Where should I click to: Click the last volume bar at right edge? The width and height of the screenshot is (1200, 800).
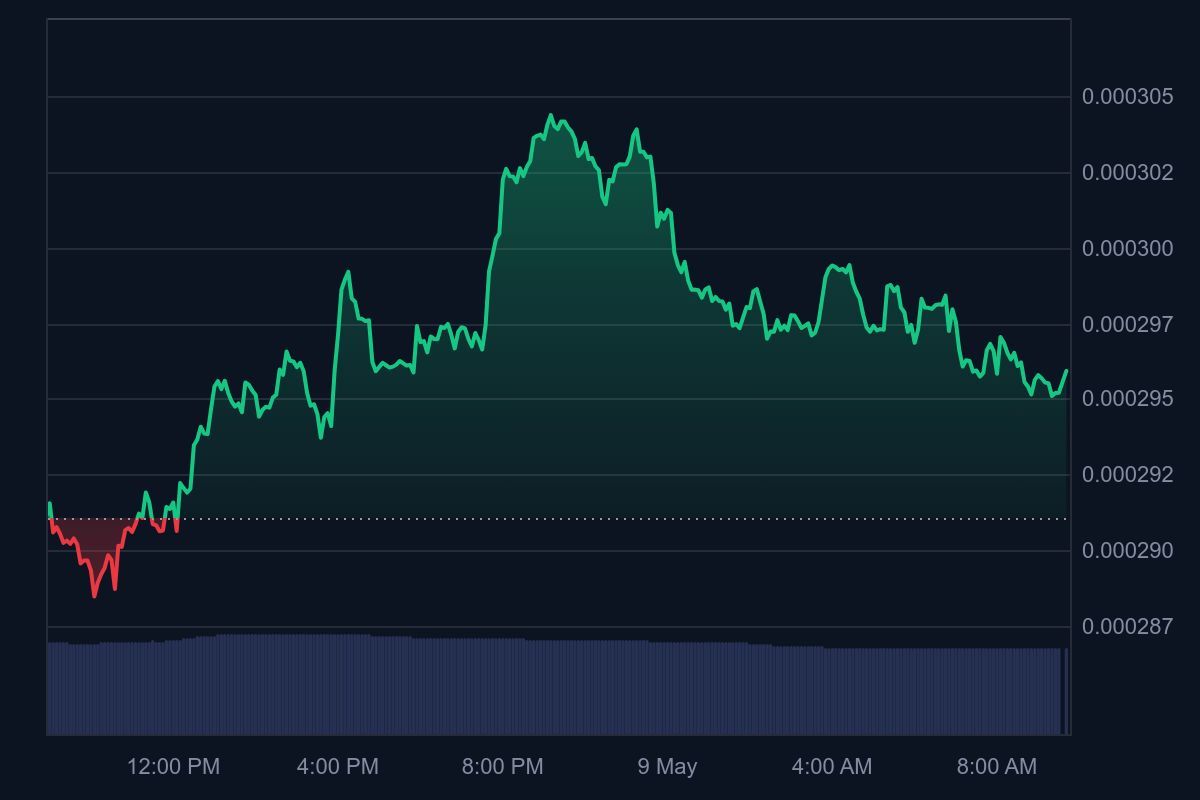[1067, 691]
